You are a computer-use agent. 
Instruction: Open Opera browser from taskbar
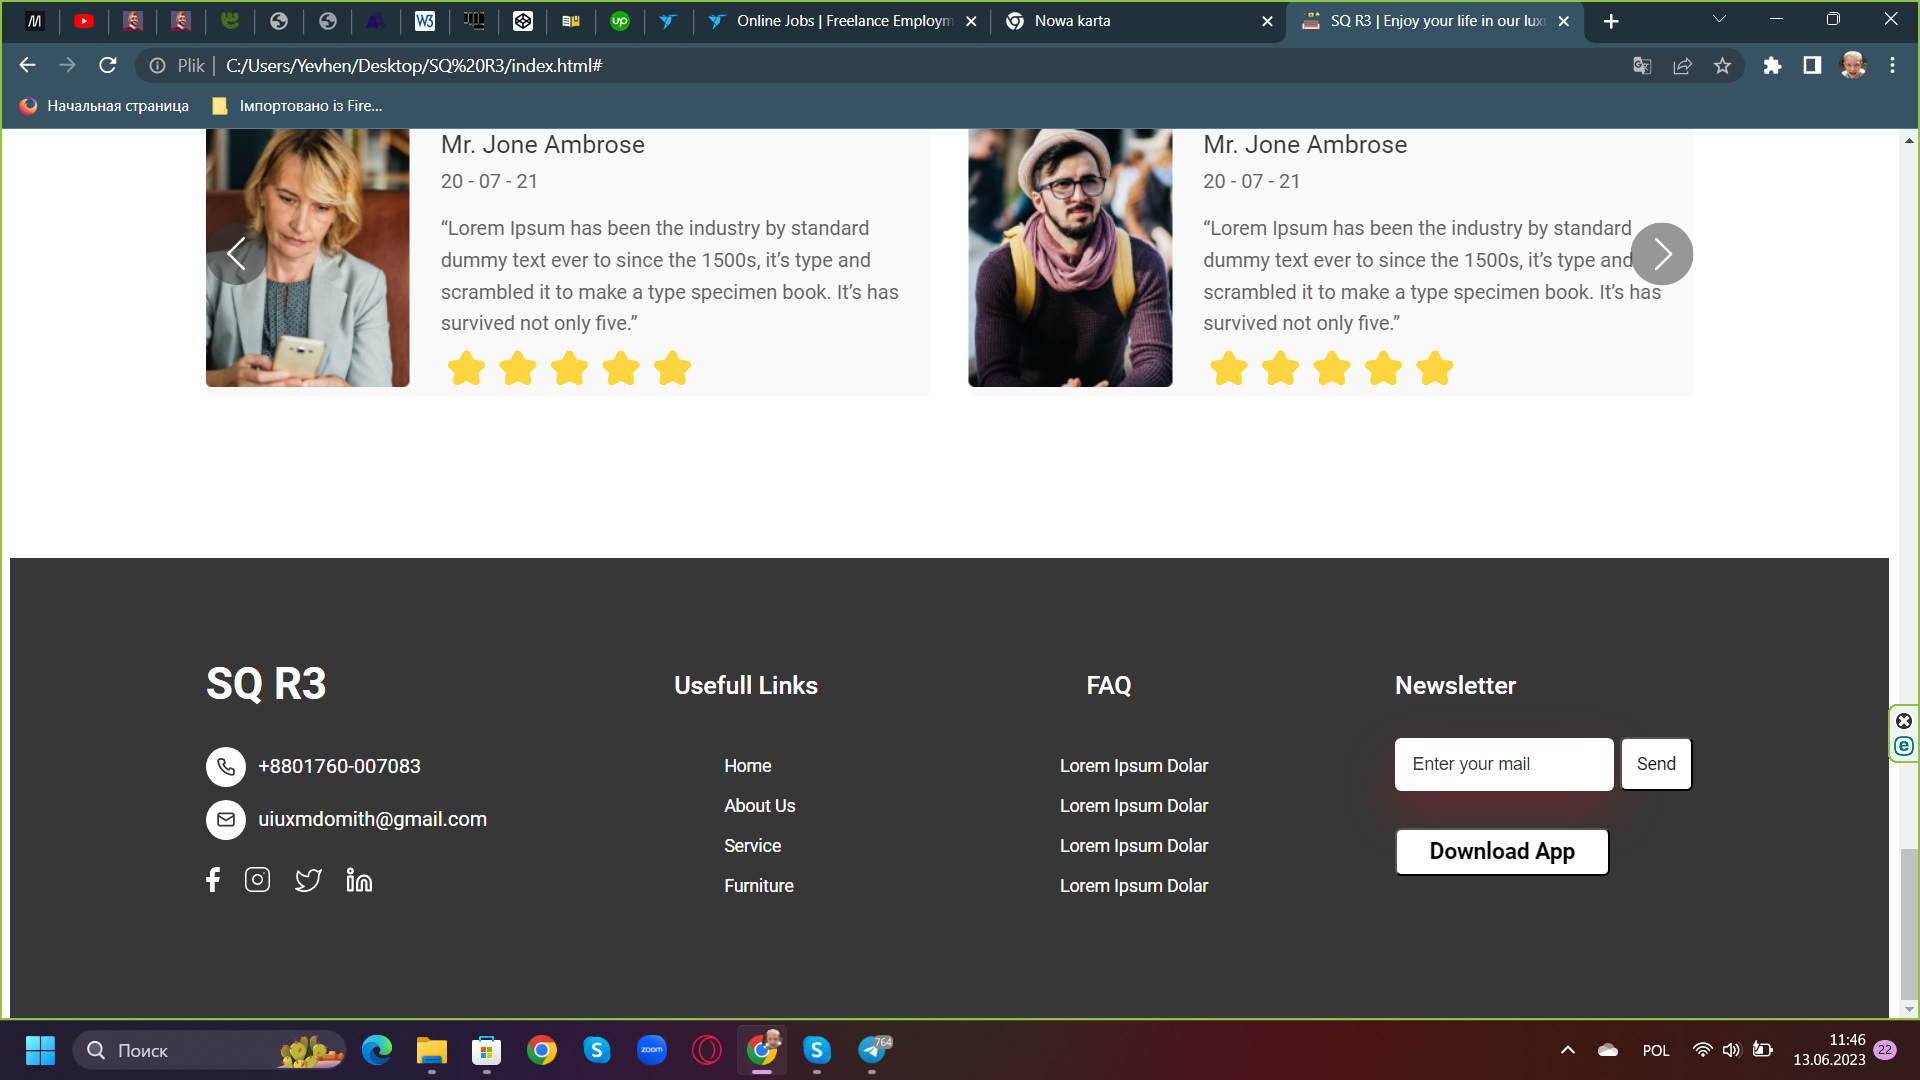707,1051
